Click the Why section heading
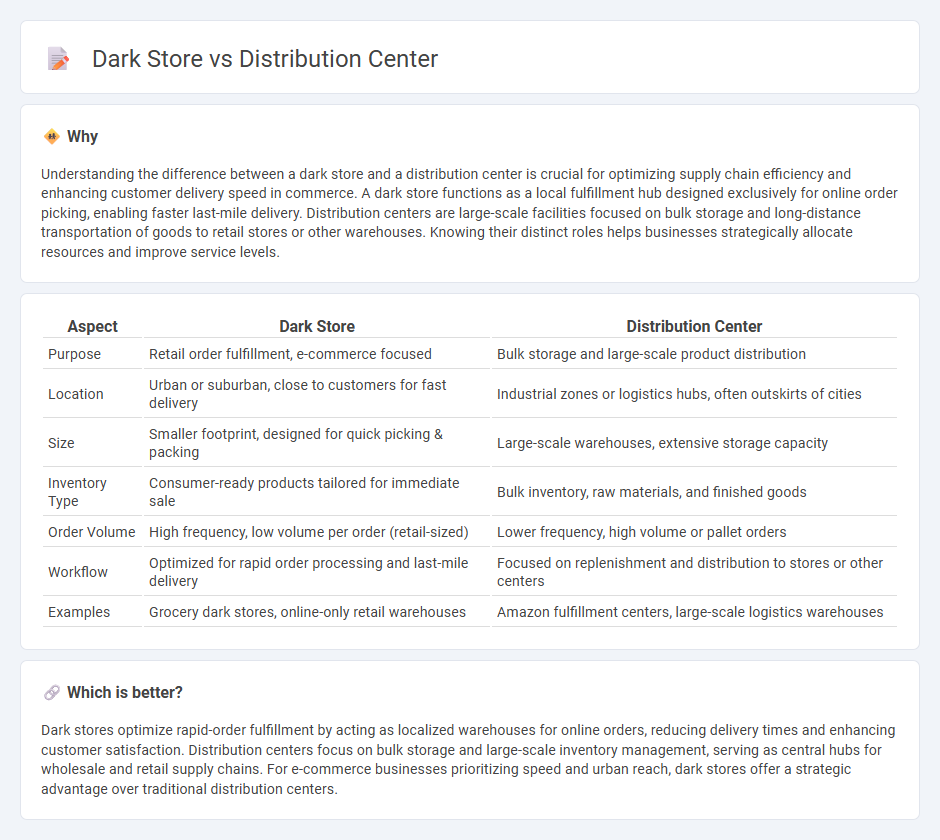Viewport: 940px width, 840px height. (82, 137)
